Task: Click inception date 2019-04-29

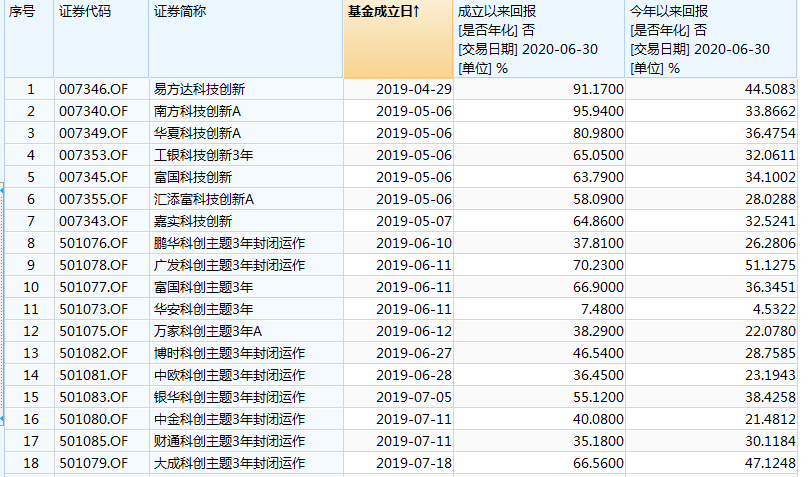Action: point(414,89)
